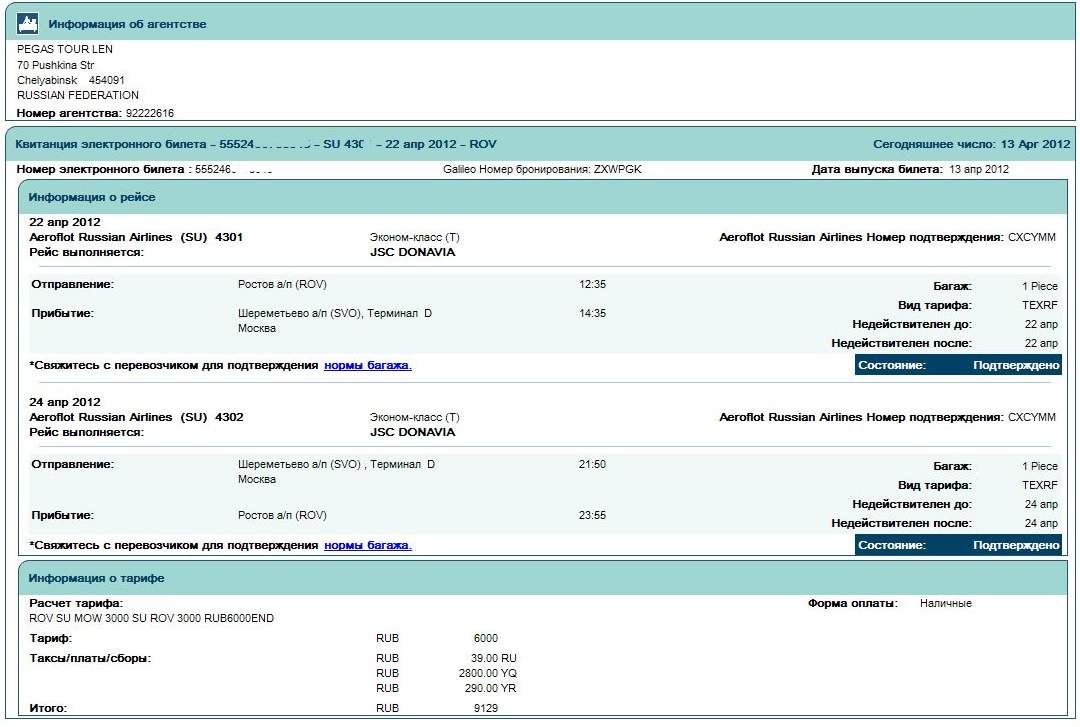Click 'Эконом-класс (T)' for flight 4302
The image size is (1080, 727).
point(415,417)
